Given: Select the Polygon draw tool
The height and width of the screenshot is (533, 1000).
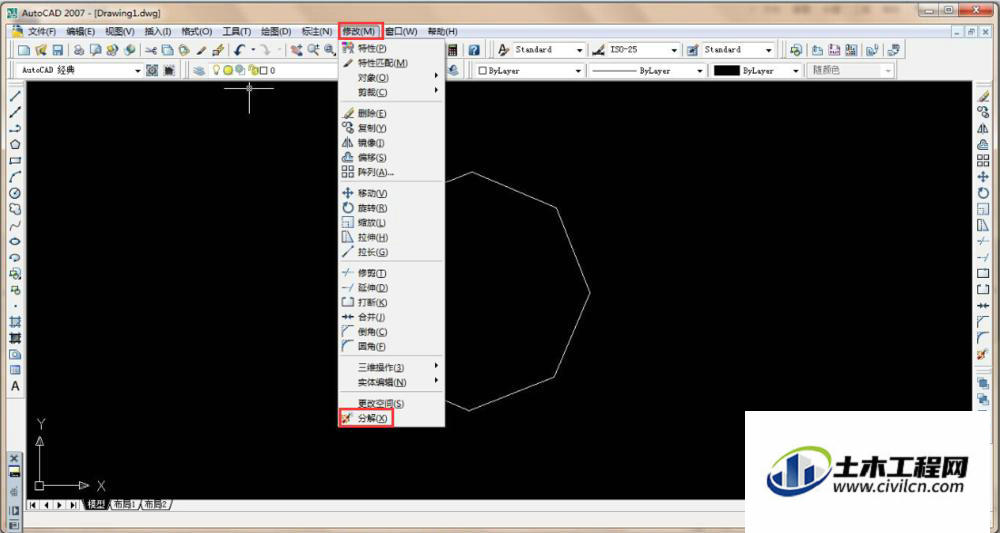Looking at the screenshot, I should pos(15,145).
